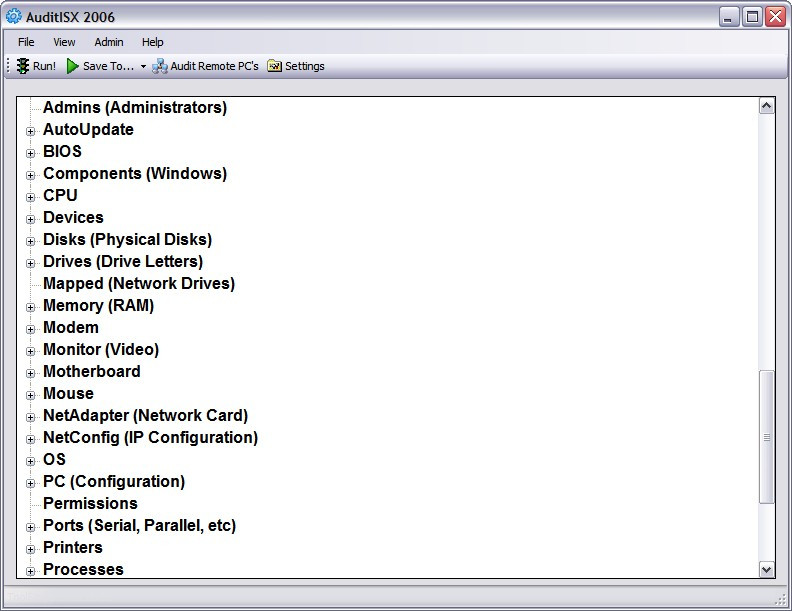Select the Printers text label
Viewport: 792px width, 611px height.
point(73,547)
